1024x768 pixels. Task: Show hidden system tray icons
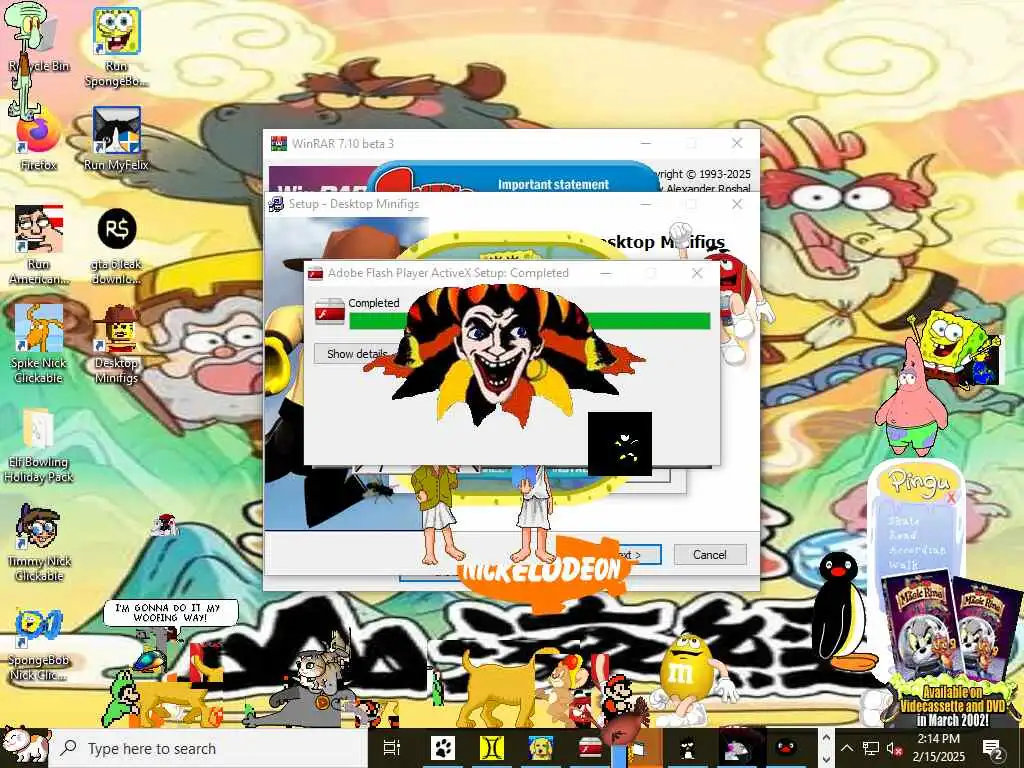click(846, 748)
